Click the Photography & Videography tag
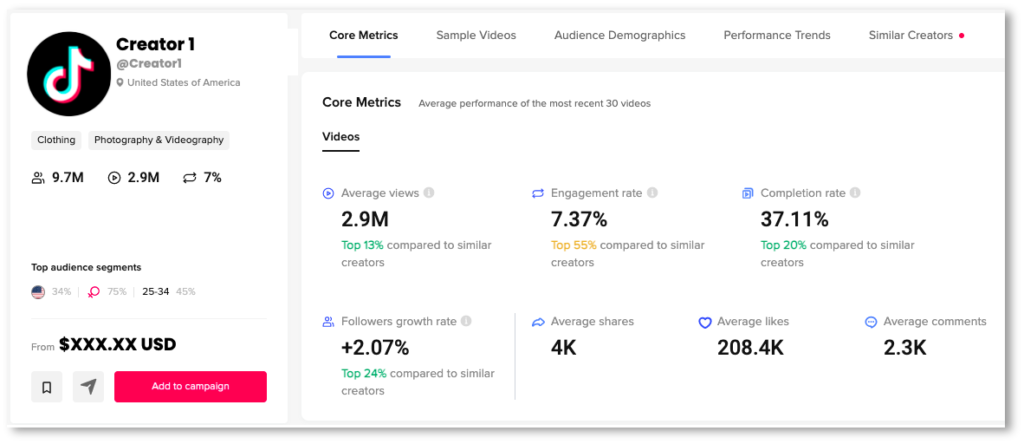1024x444 pixels. click(159, 140)
